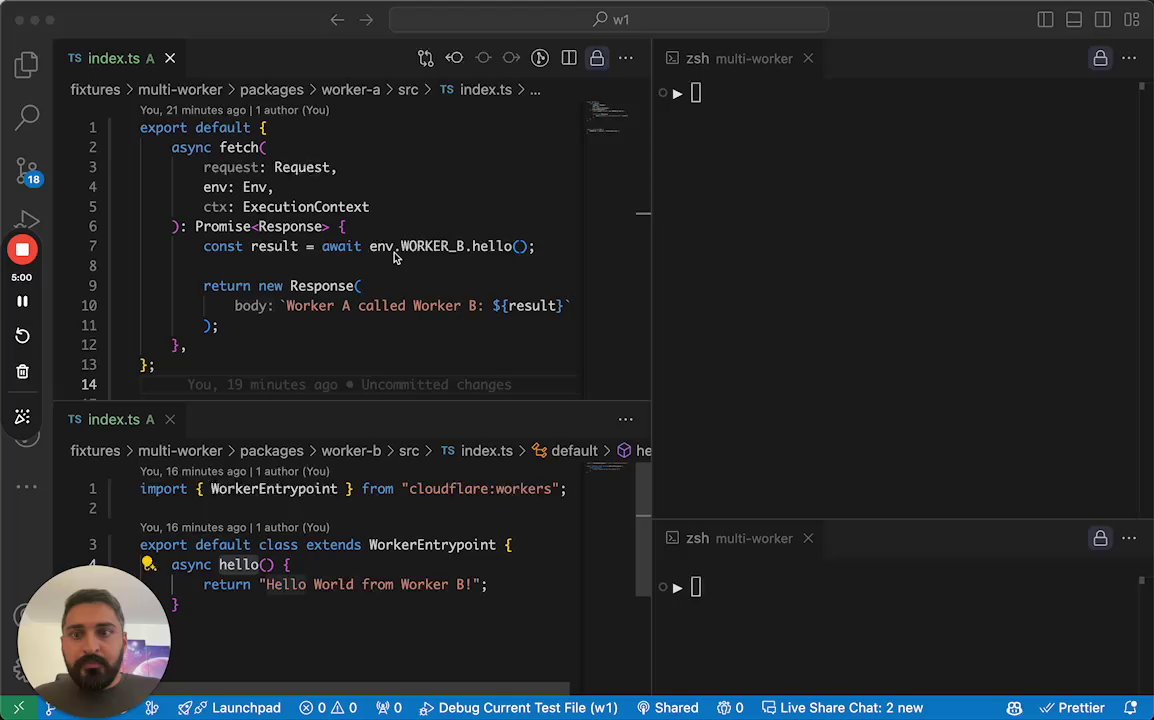Open the Explorer view in activity bar

27,66
